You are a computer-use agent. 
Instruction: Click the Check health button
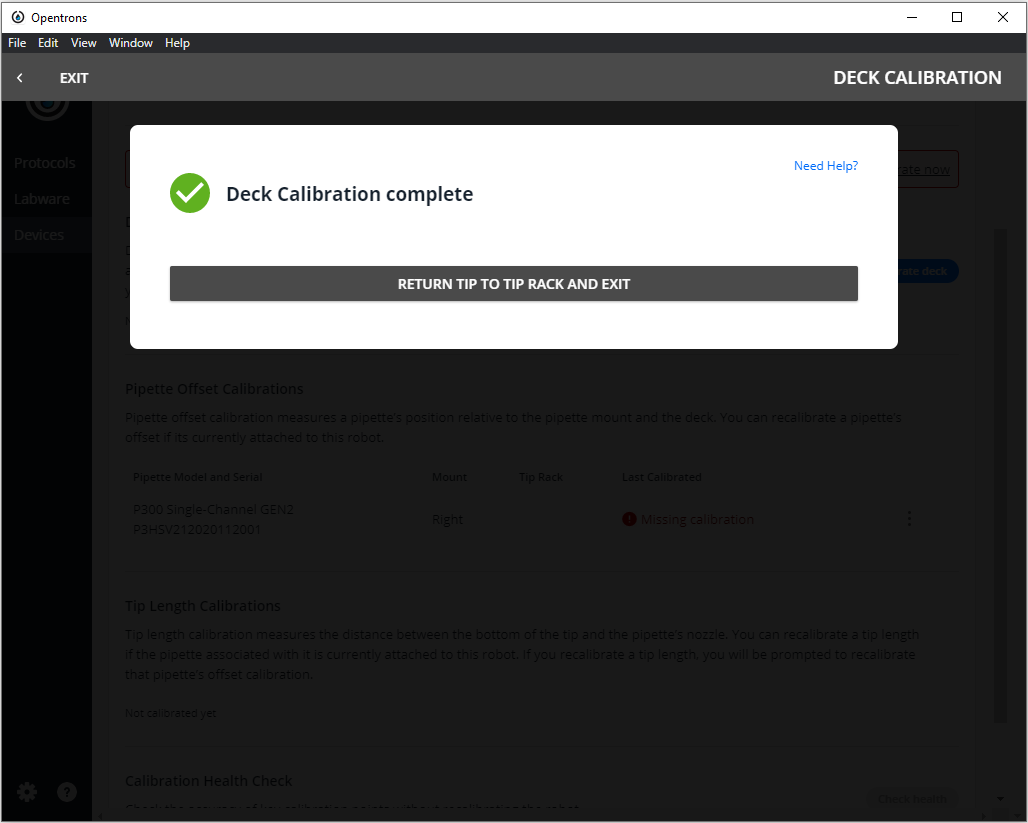(x=912, y=799)
